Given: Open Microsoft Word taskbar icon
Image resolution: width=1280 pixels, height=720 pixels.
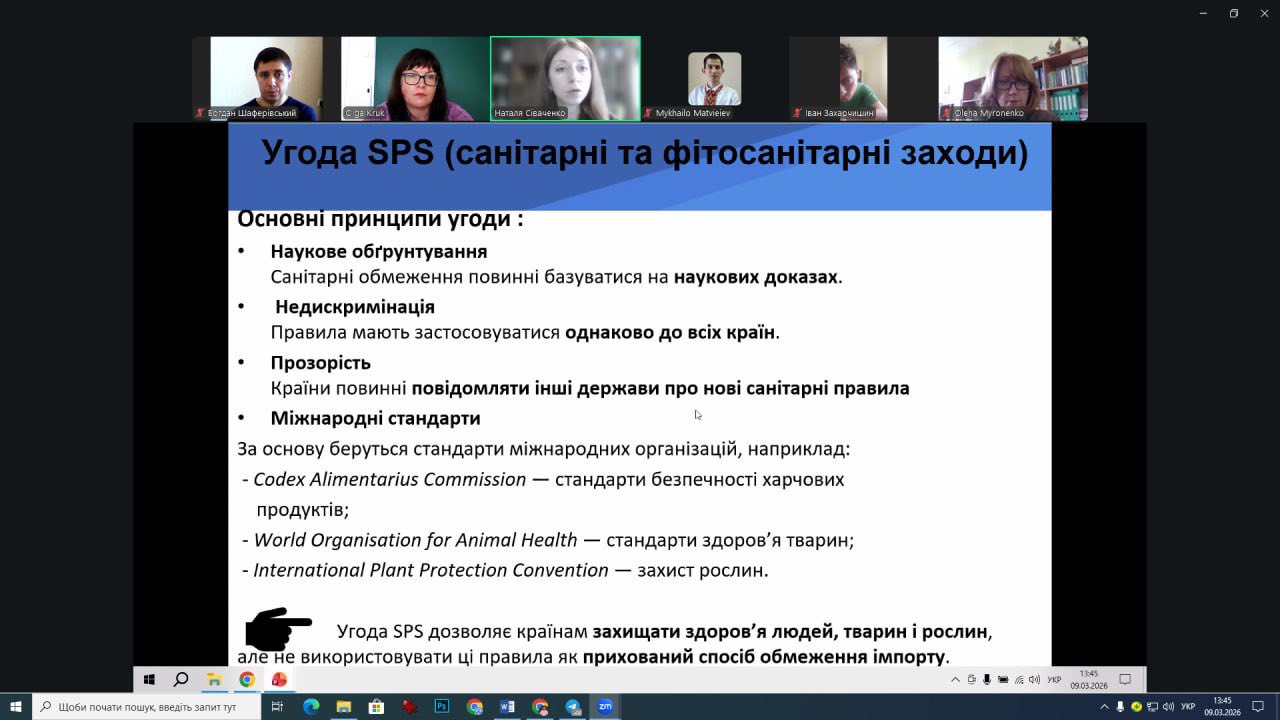Looking at the screenshot, I should click(x=507, y=707).
